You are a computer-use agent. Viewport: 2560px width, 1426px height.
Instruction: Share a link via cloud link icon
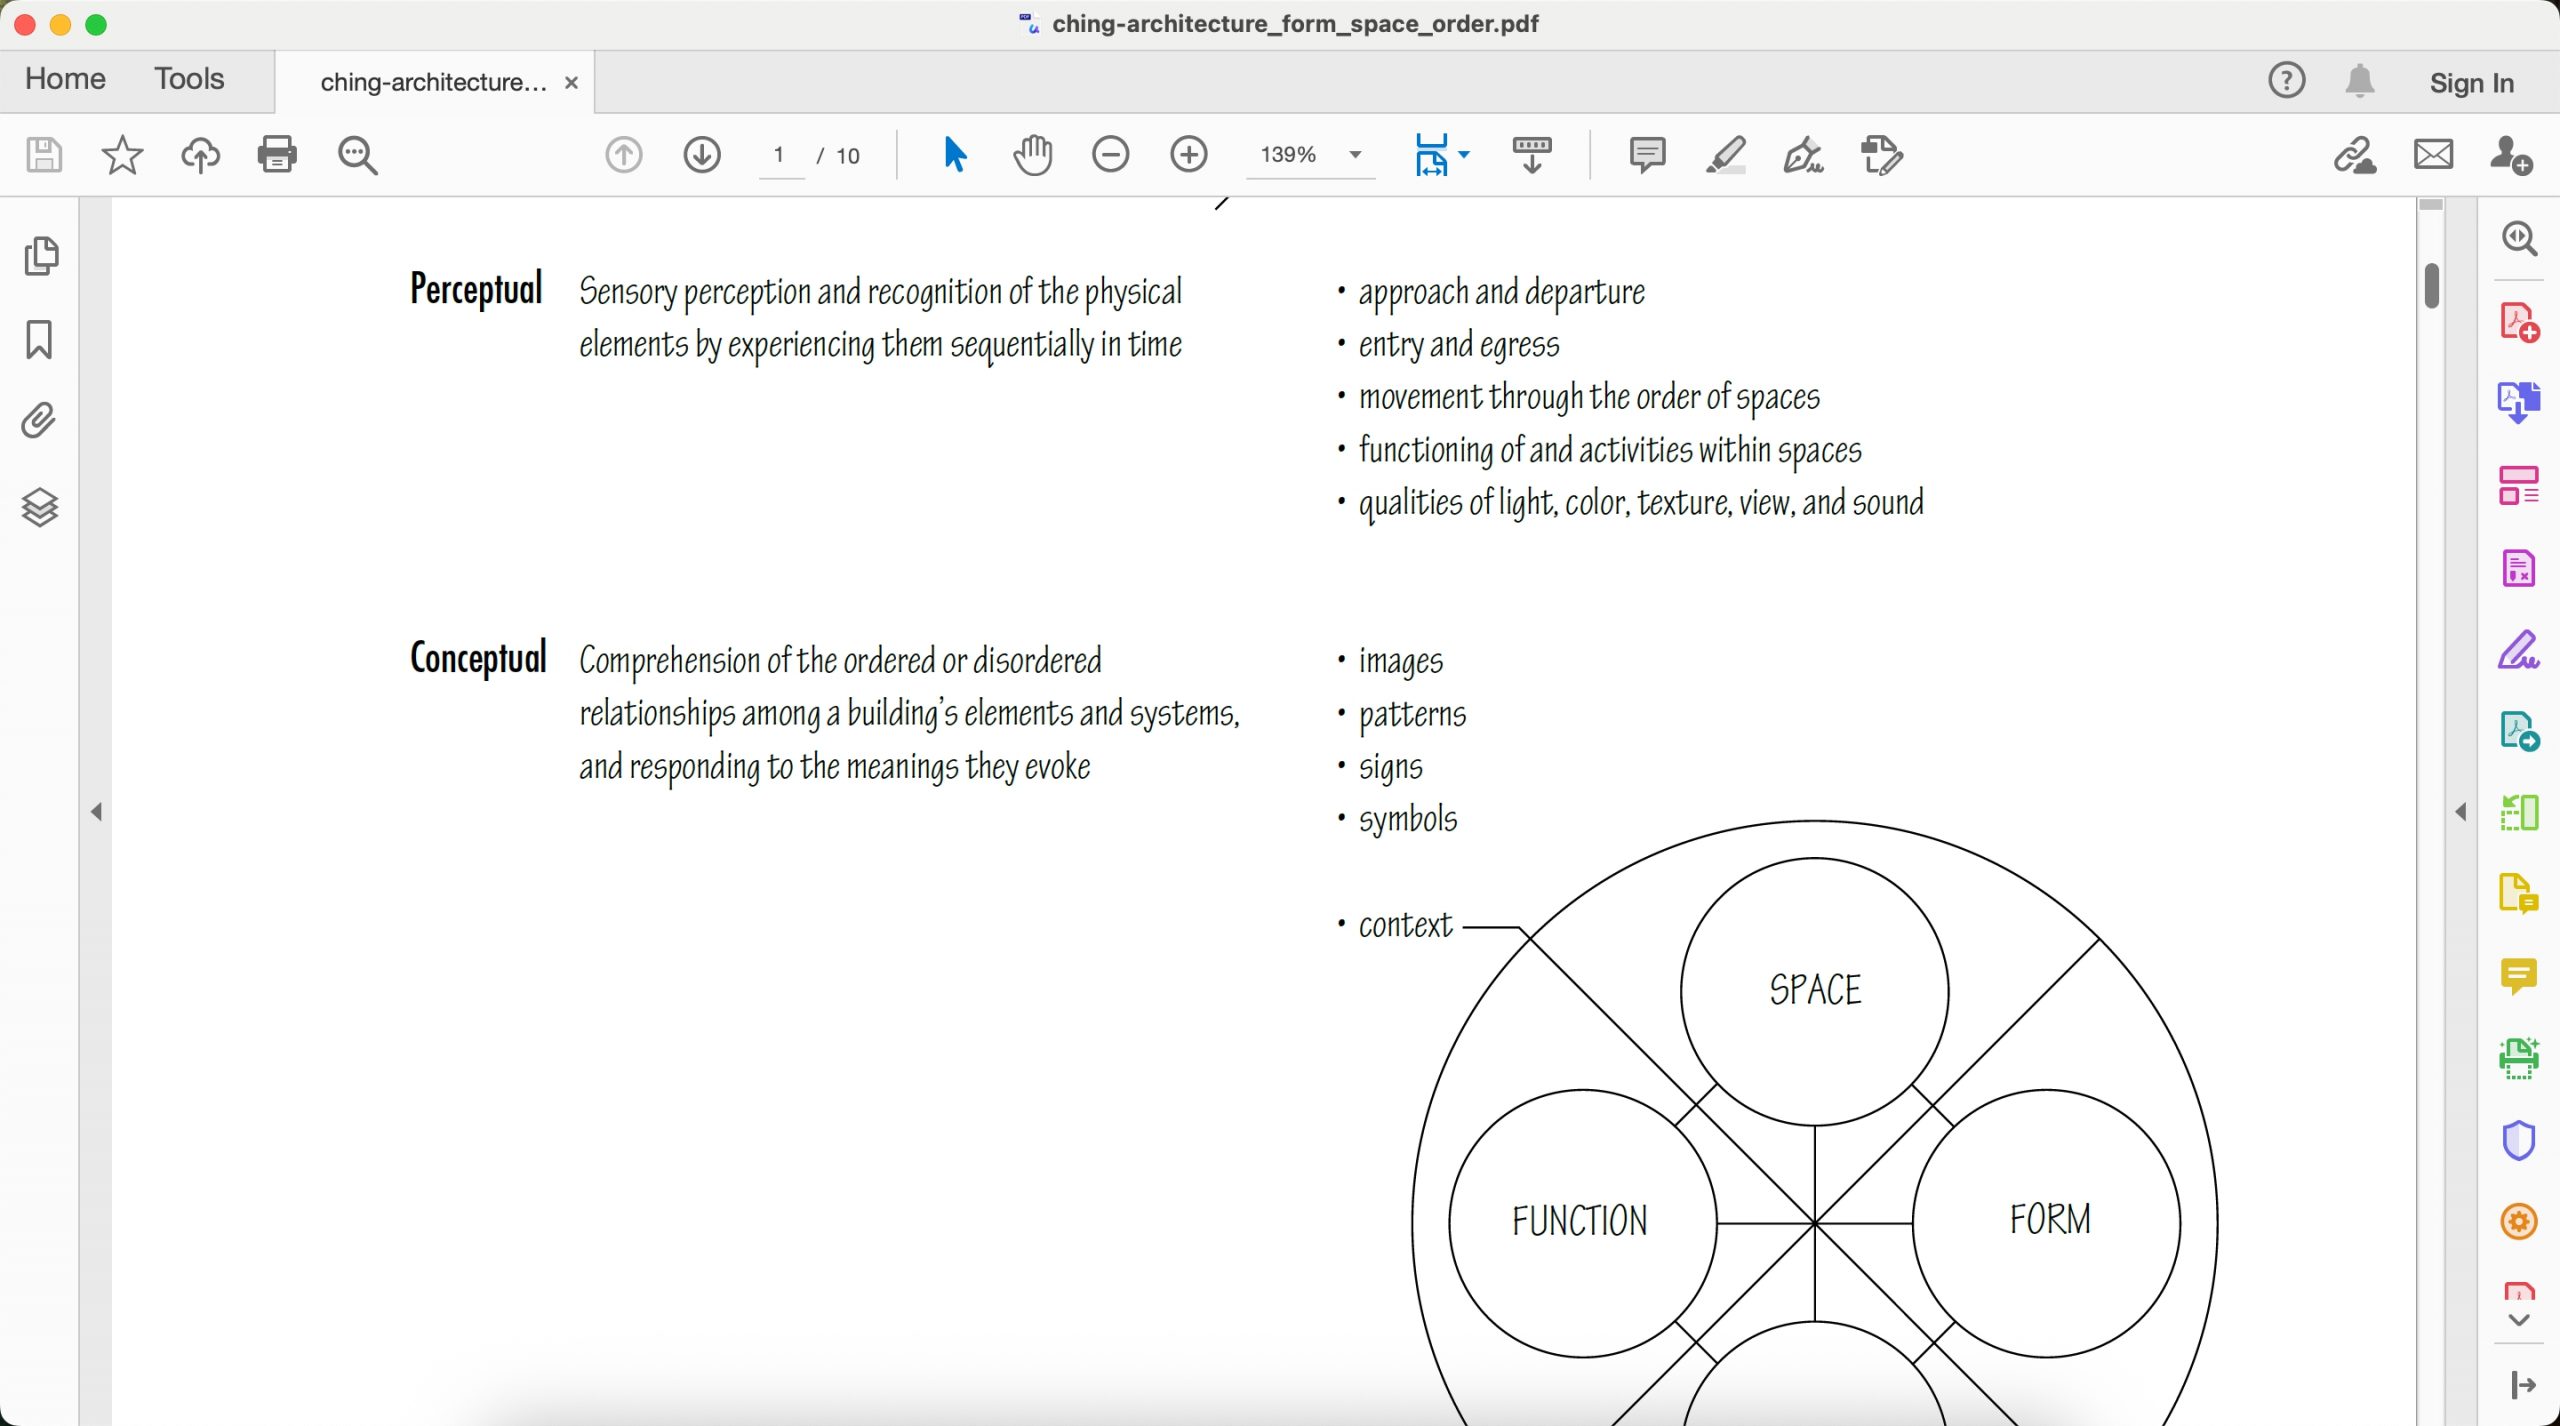tap(2355, 155)
